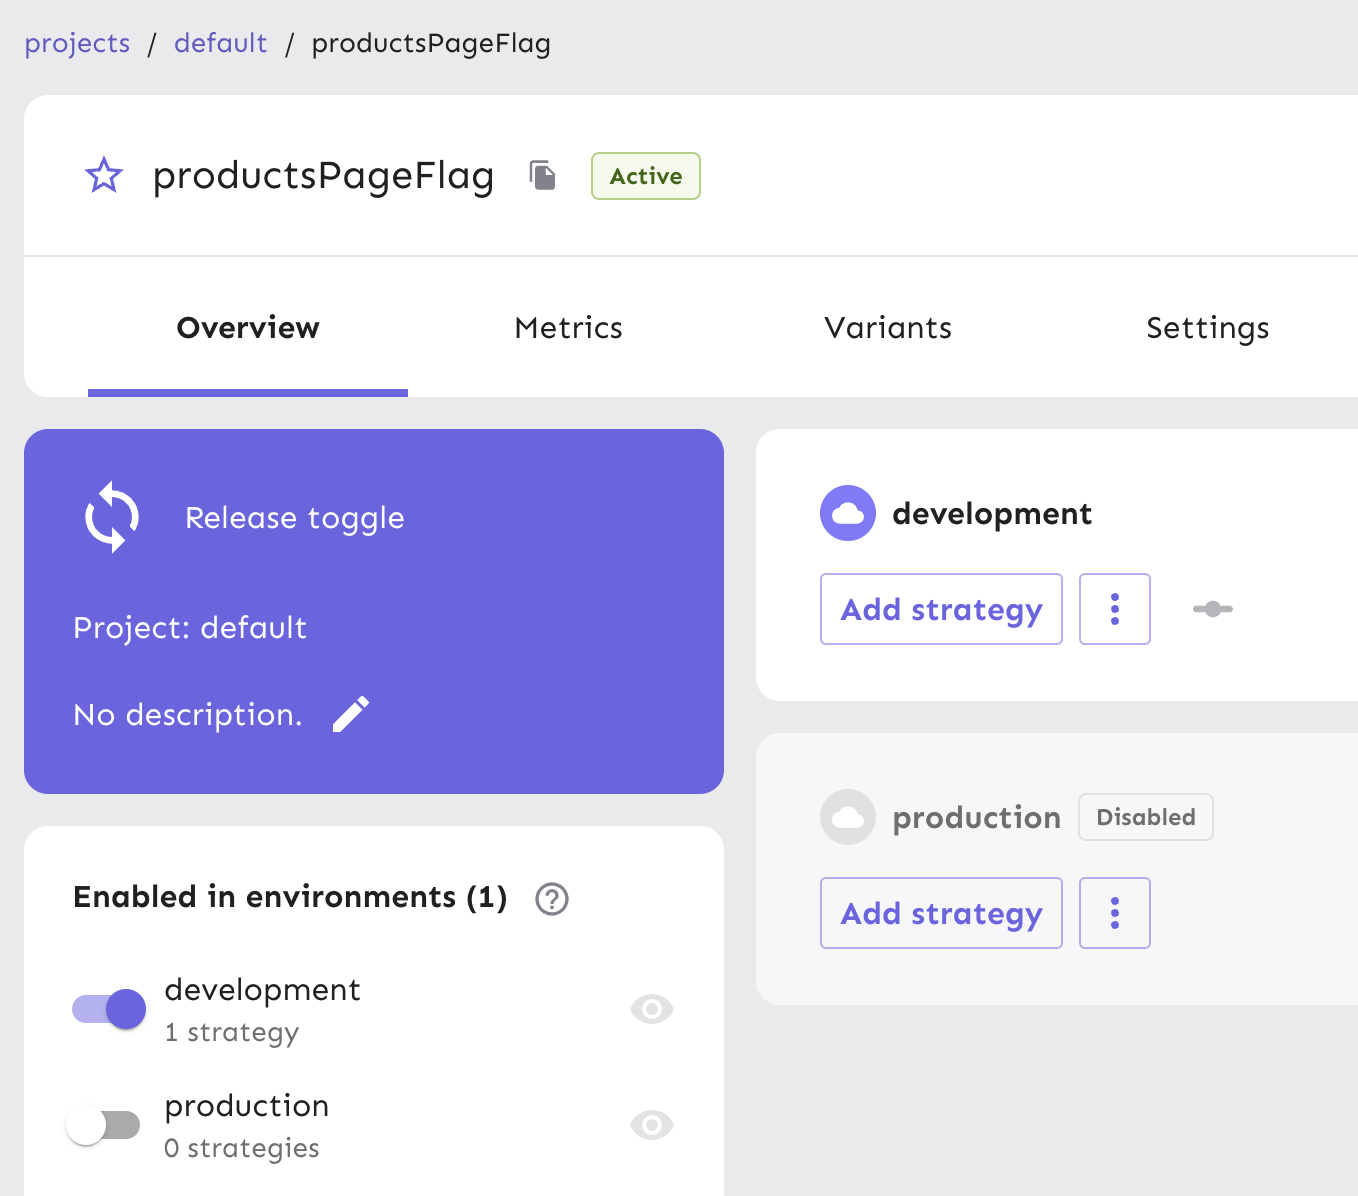Open more options menu for development
The width and height of the screenshot is (1358, 1196).
pos(1115,609)
